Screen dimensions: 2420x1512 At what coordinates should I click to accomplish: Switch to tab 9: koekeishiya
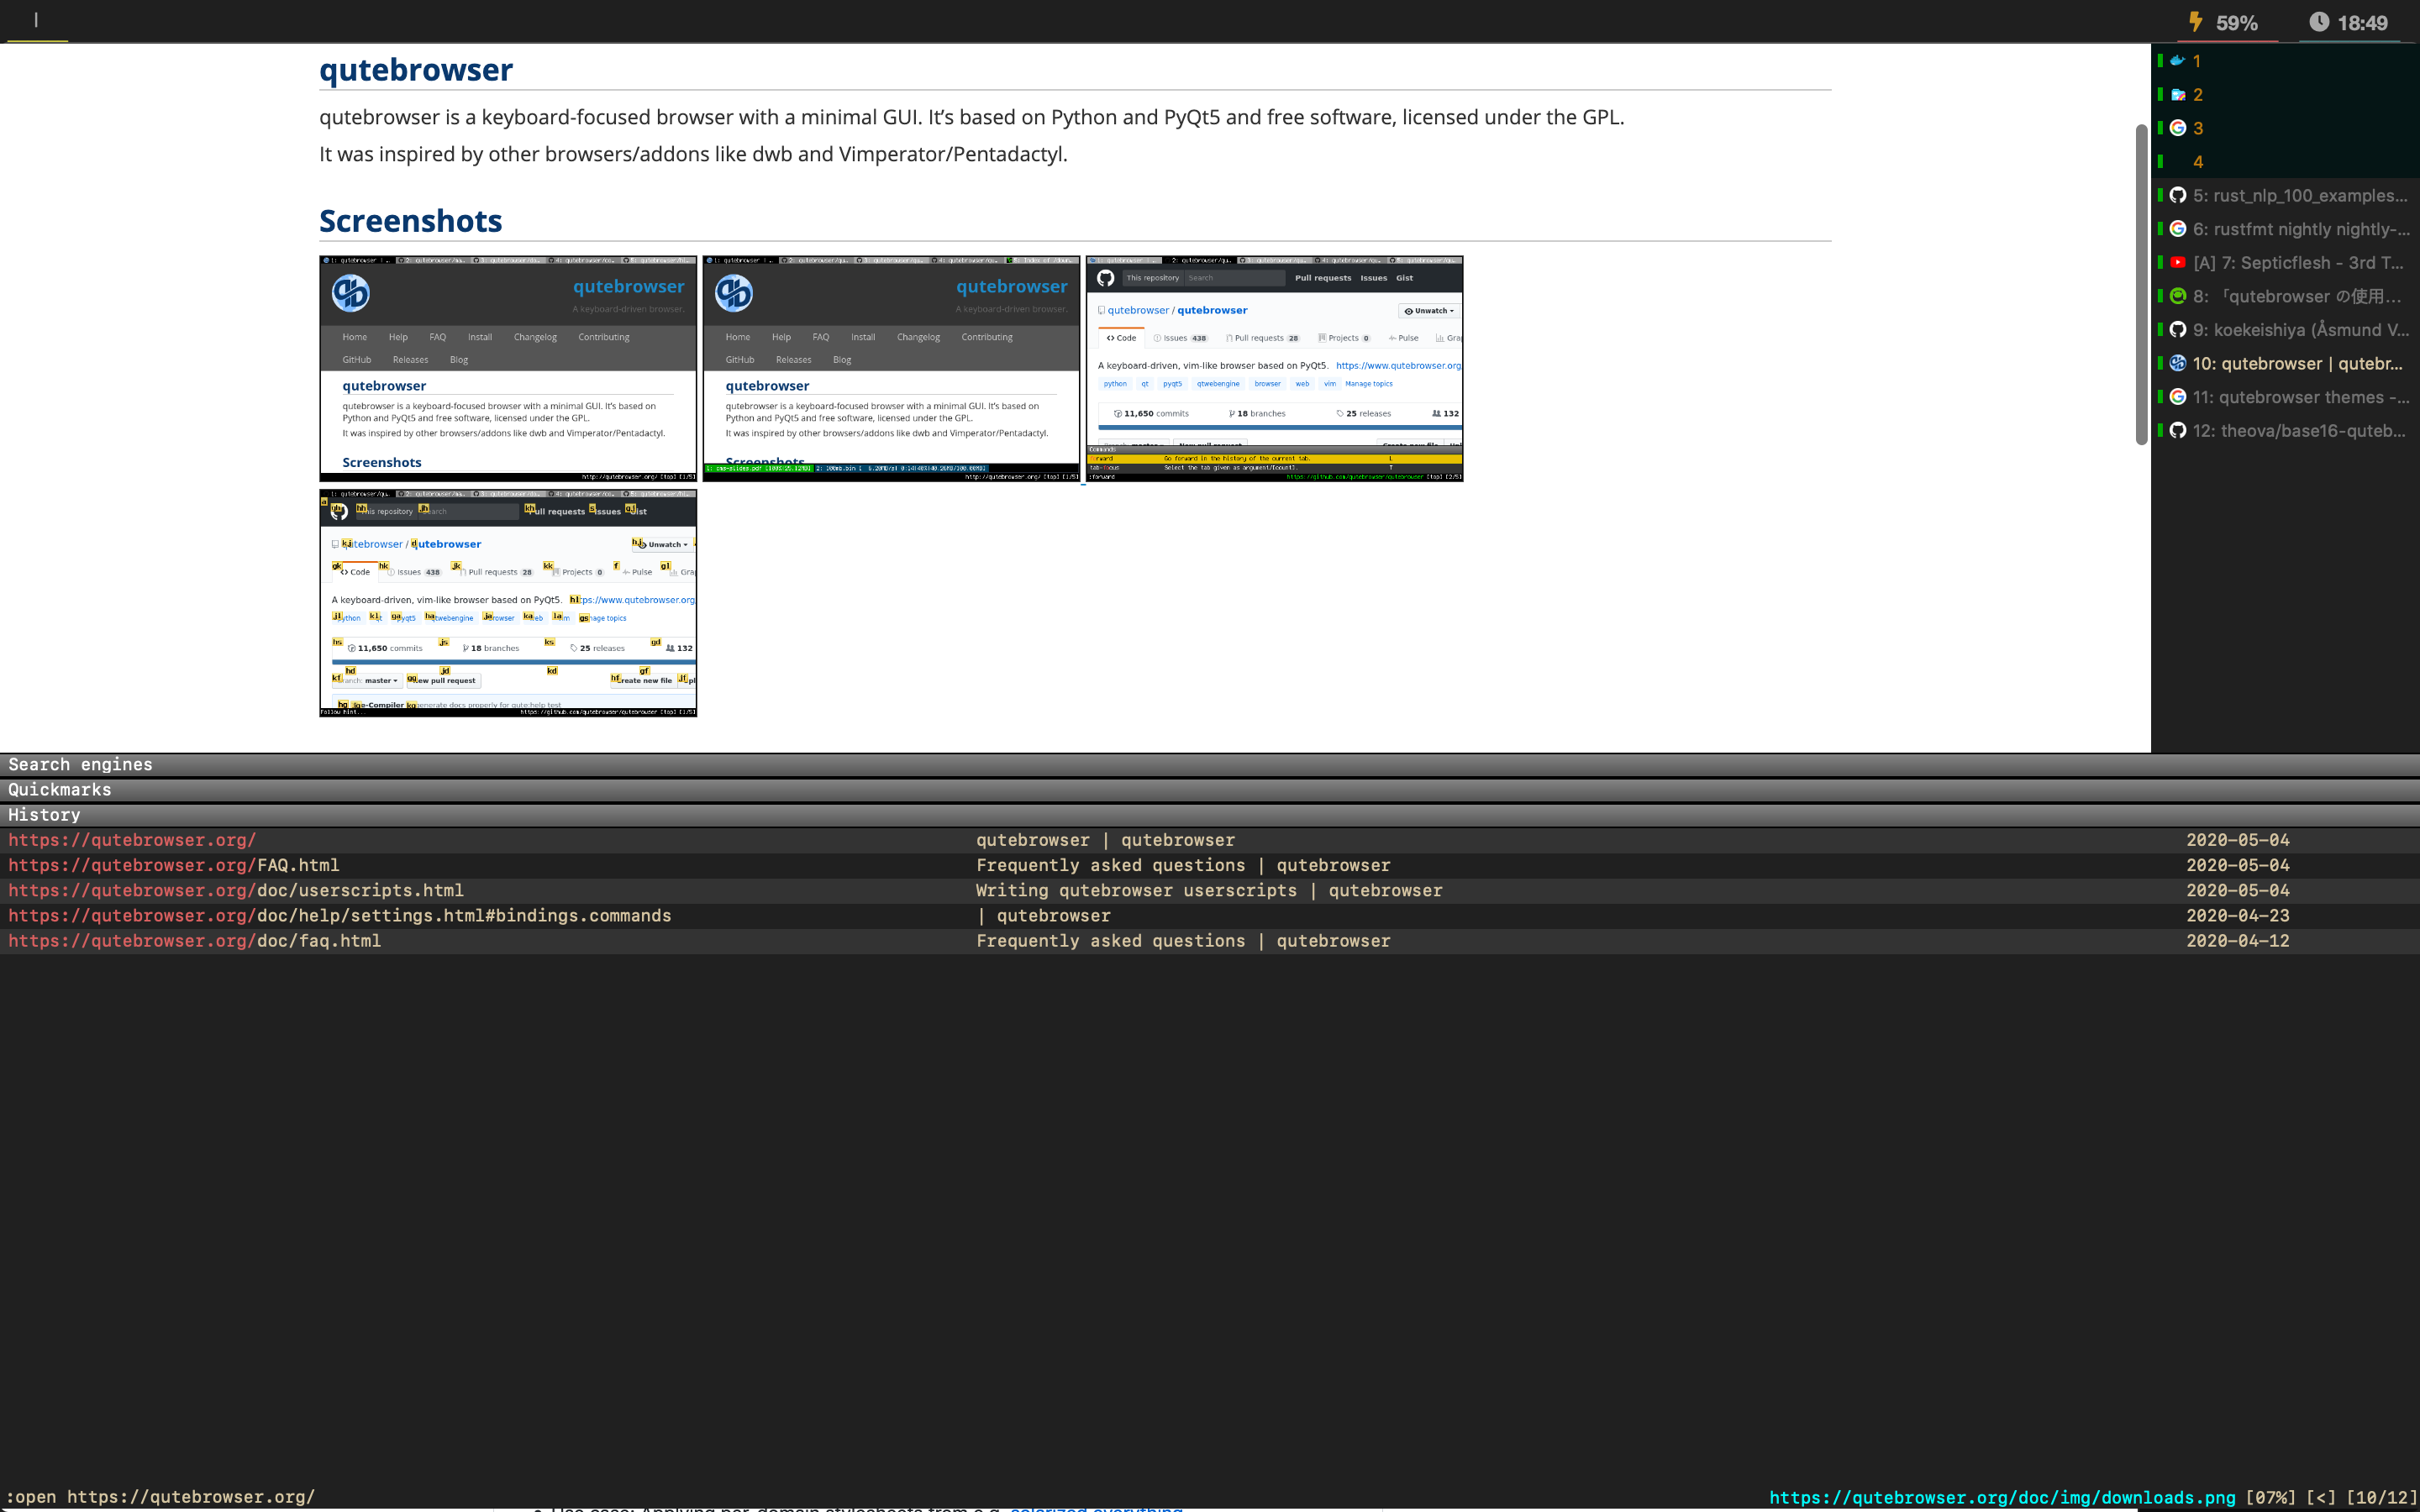click(2286, 329)
